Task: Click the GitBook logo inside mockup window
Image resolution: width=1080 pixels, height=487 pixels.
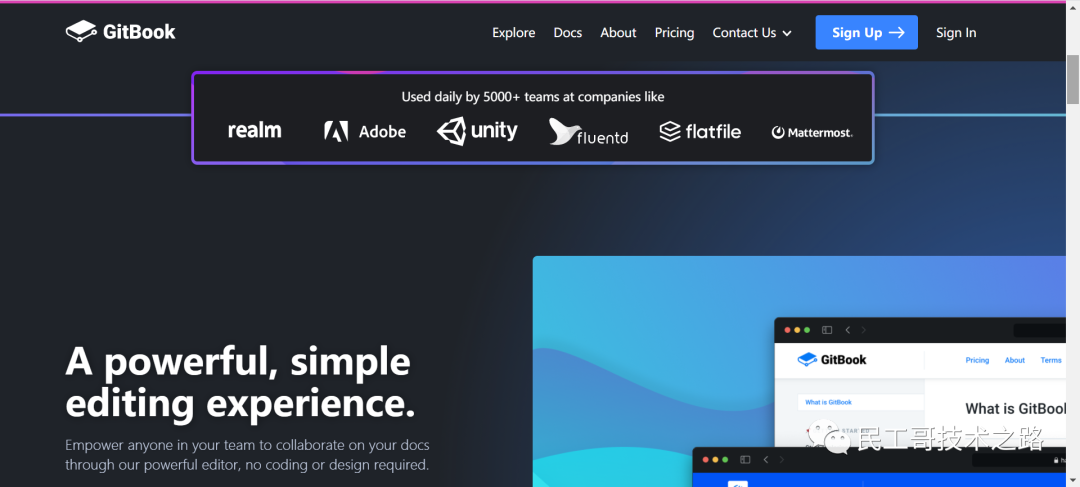Action: 831,359
